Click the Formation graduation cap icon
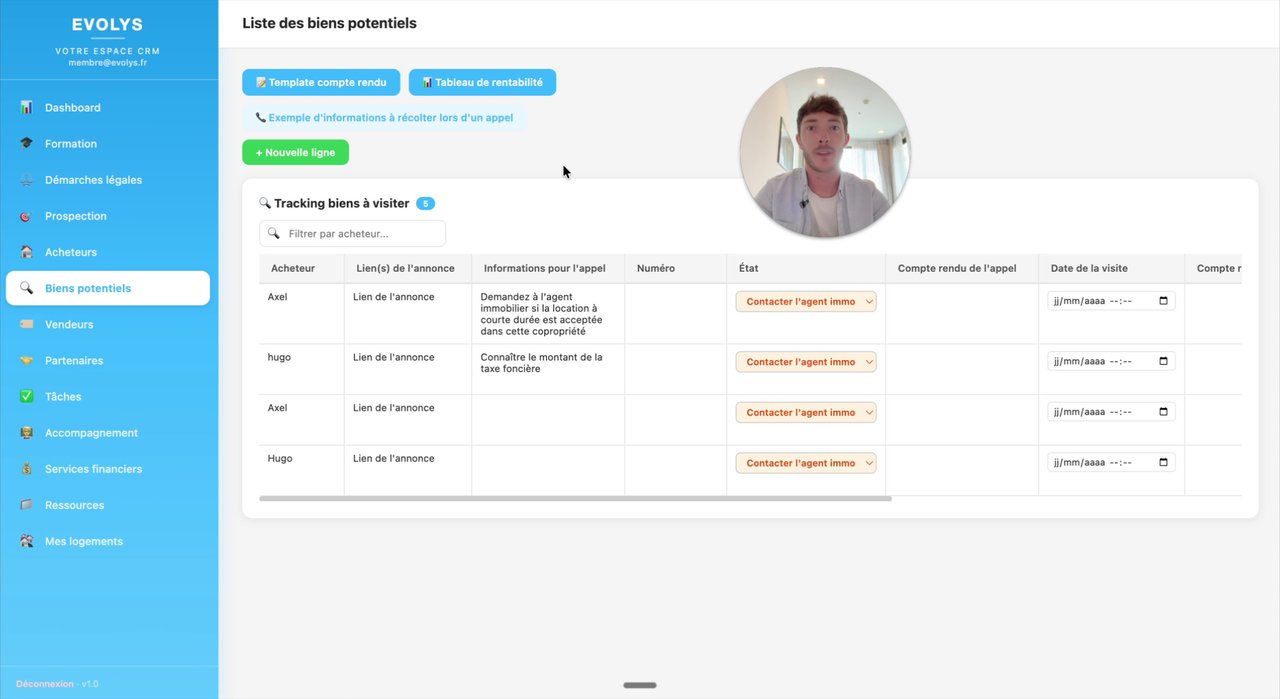 tap(27, 144)
